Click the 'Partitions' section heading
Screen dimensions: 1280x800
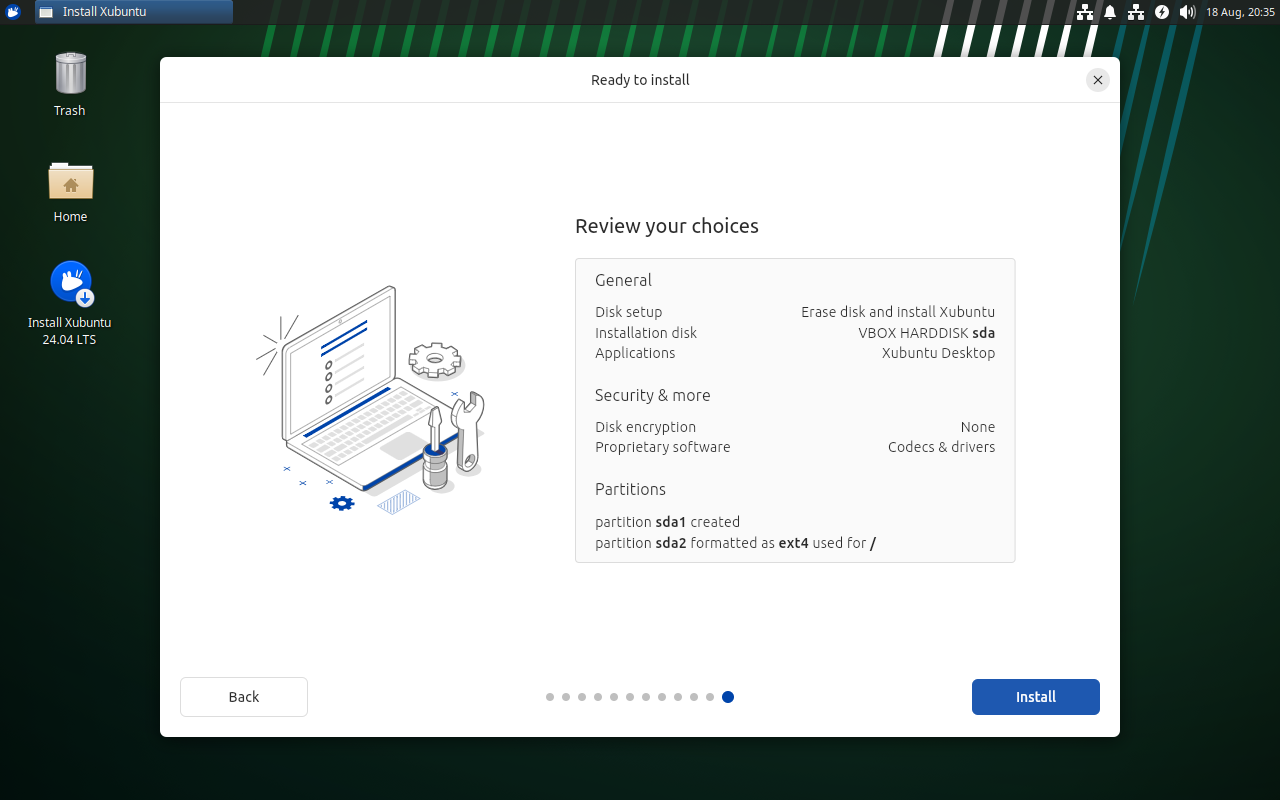(x=630, y=489)
